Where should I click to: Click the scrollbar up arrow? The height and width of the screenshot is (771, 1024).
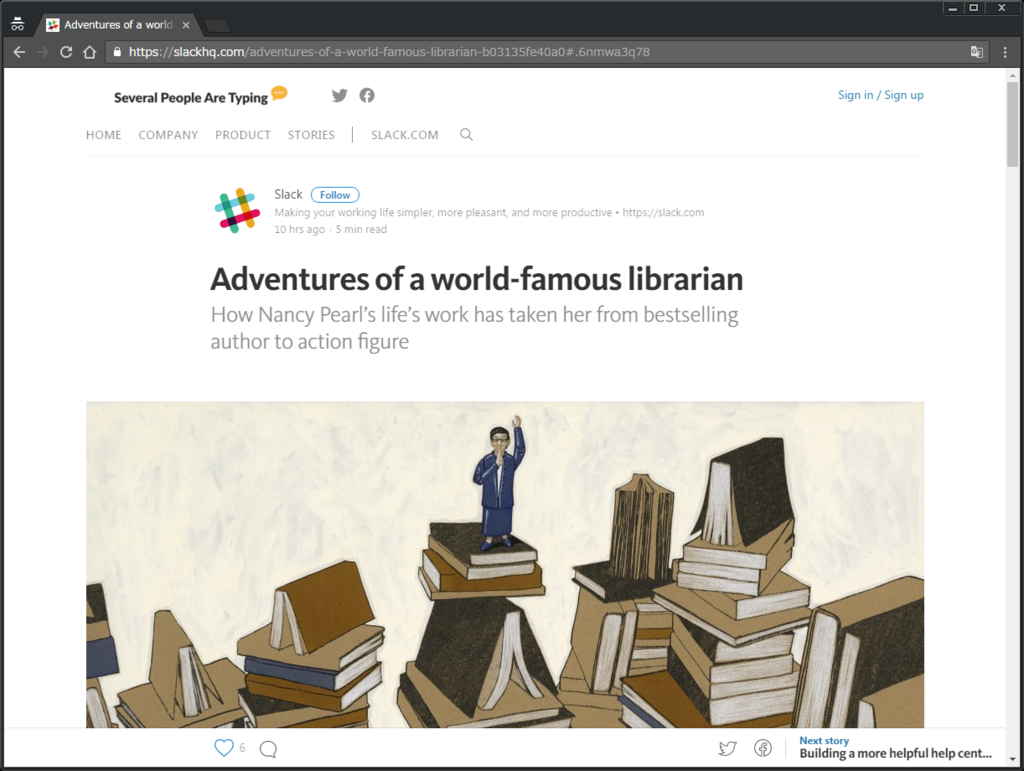coord(1012,76)
